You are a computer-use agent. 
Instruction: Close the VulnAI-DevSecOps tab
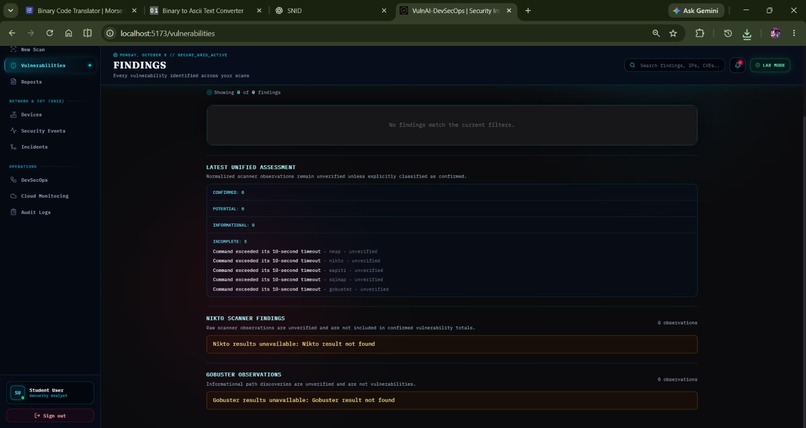509,11
